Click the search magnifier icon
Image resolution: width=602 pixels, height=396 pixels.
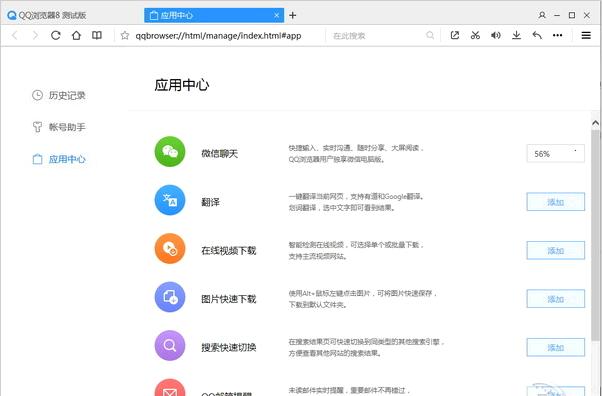(x=430, y=36)
